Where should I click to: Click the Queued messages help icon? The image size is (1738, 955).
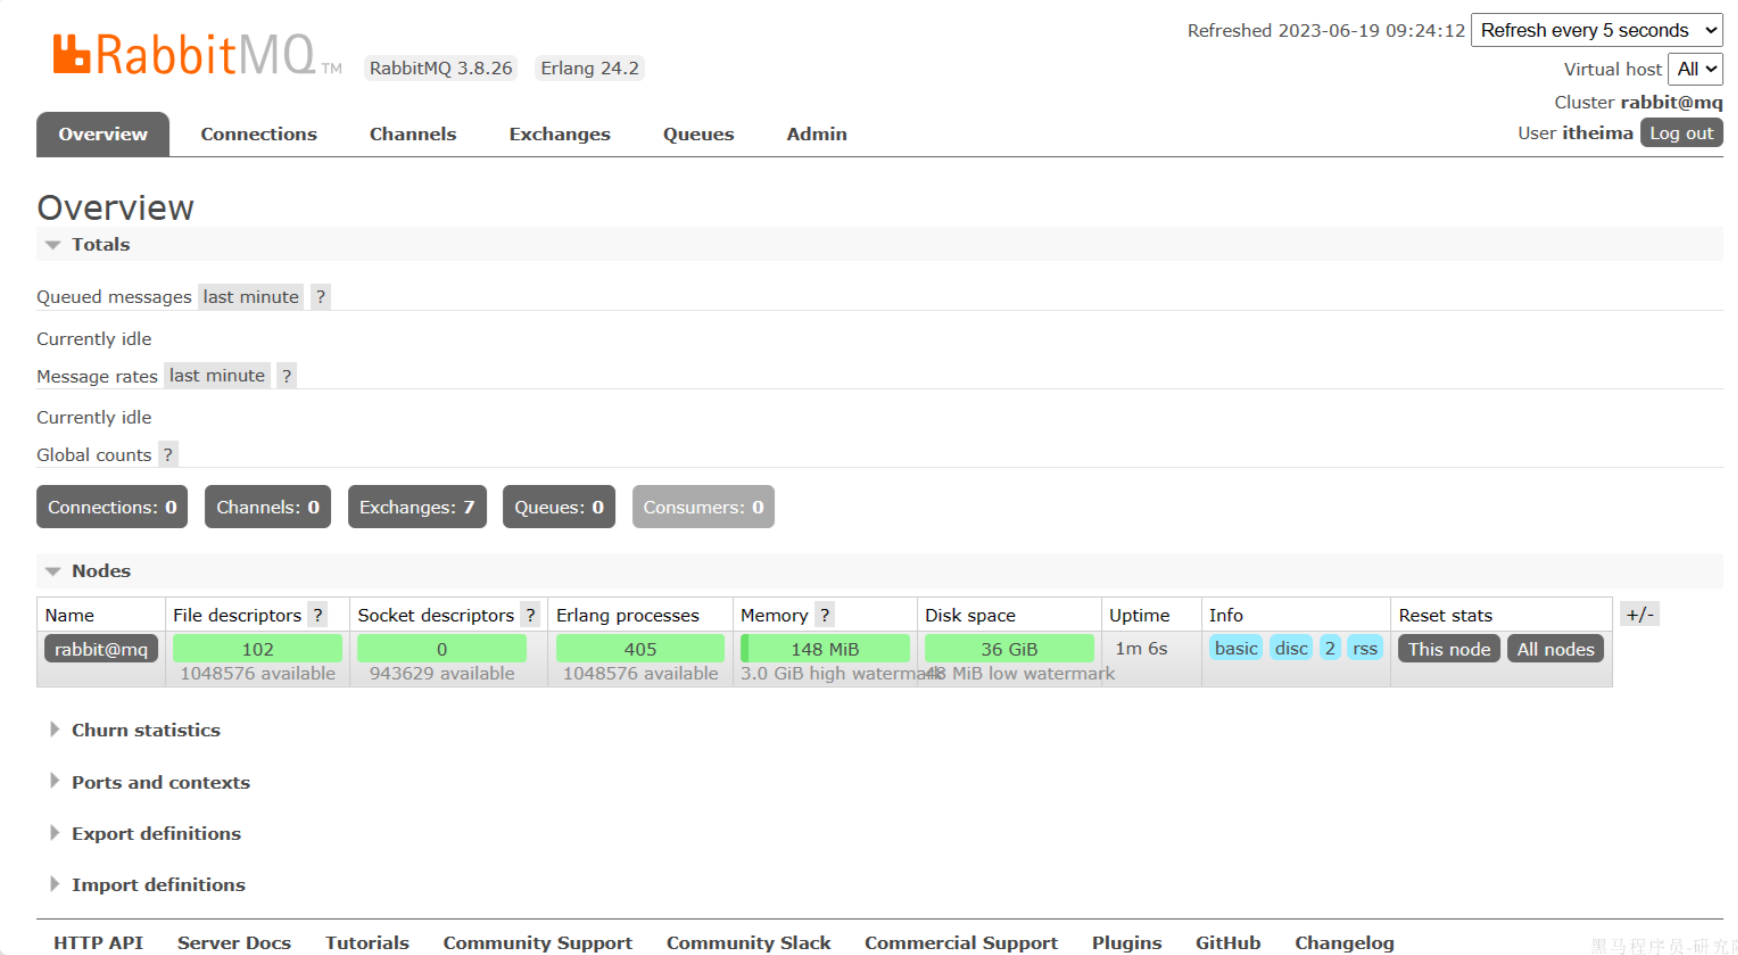click(x=320, y=296)
